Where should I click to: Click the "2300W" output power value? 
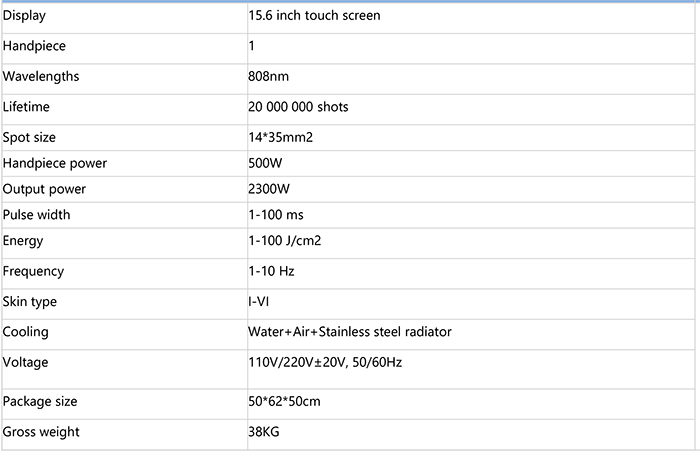pyautogui.click(x=269, y=189)
